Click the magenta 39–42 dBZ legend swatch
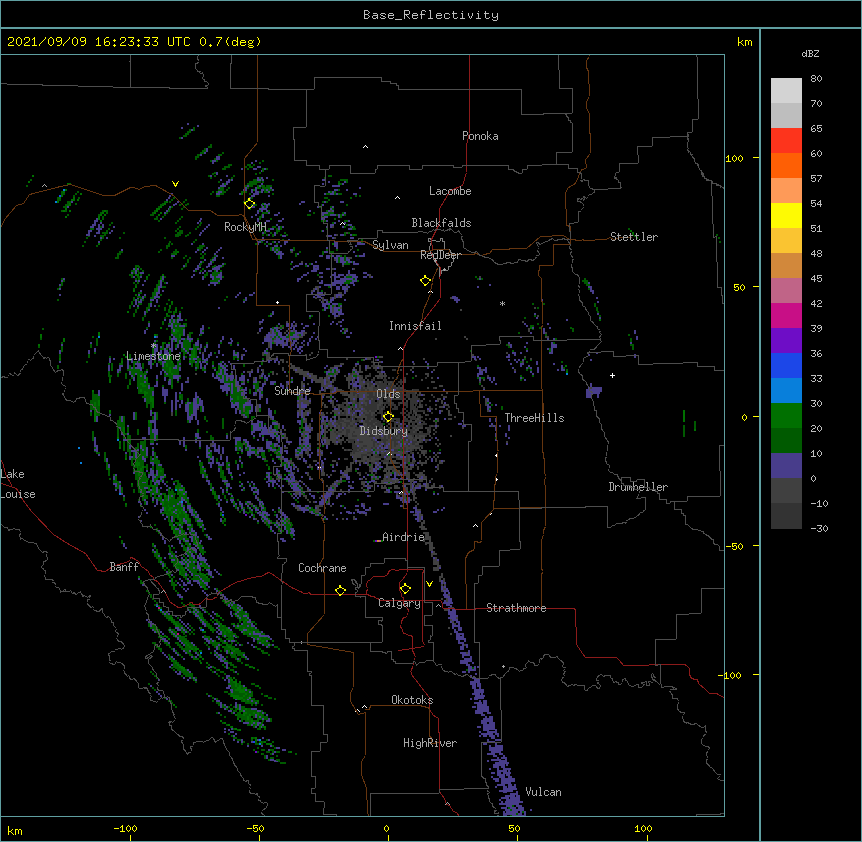This screenshot has height=842, width=862. tap(786, 315)
